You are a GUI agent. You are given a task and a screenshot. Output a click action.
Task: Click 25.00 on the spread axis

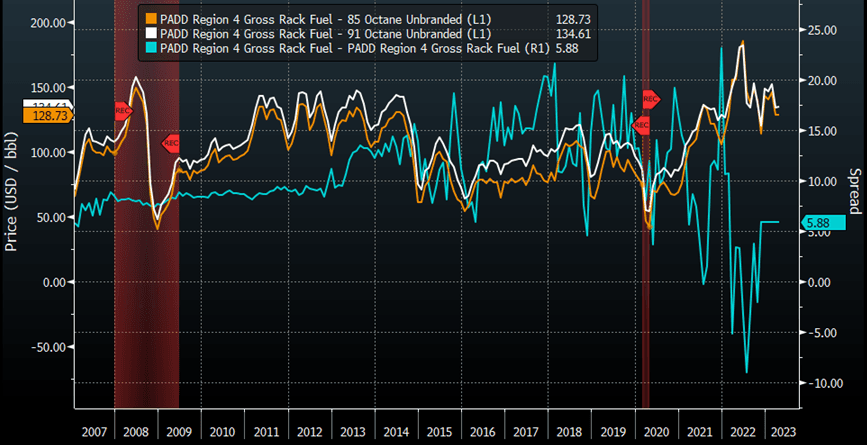click(x=822, y=30)
